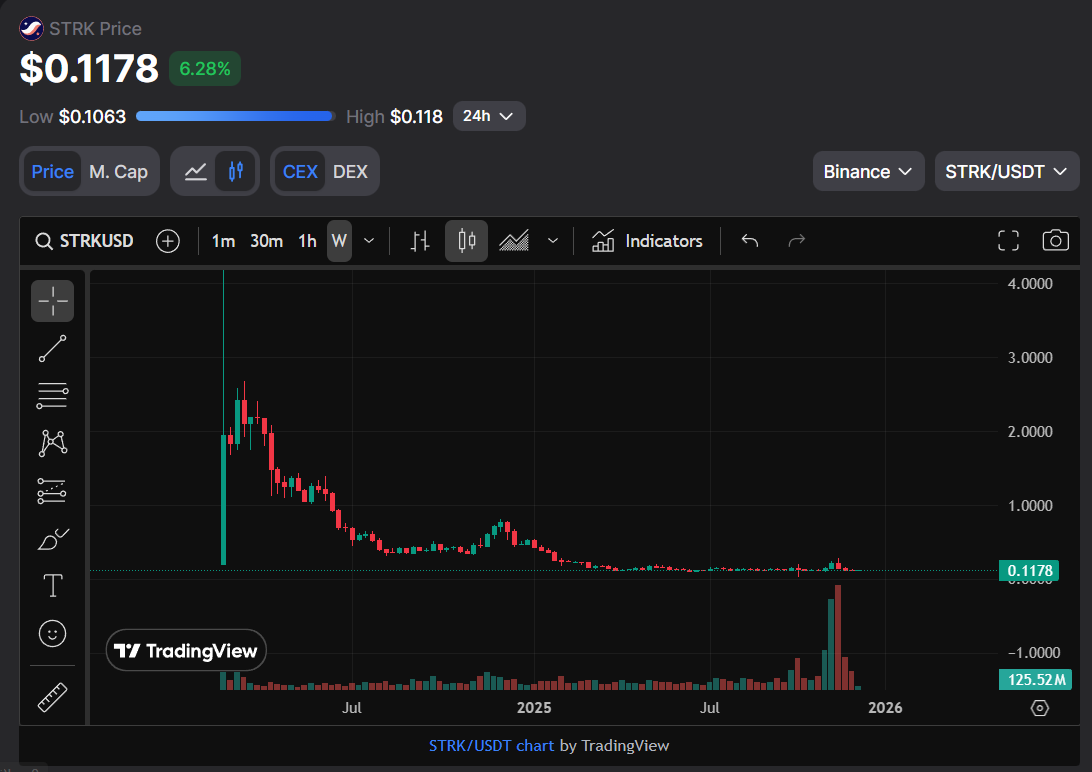Open the Binance exchange dropdown
Viewport: 1092px width, 772px height.
click(868, 171)
